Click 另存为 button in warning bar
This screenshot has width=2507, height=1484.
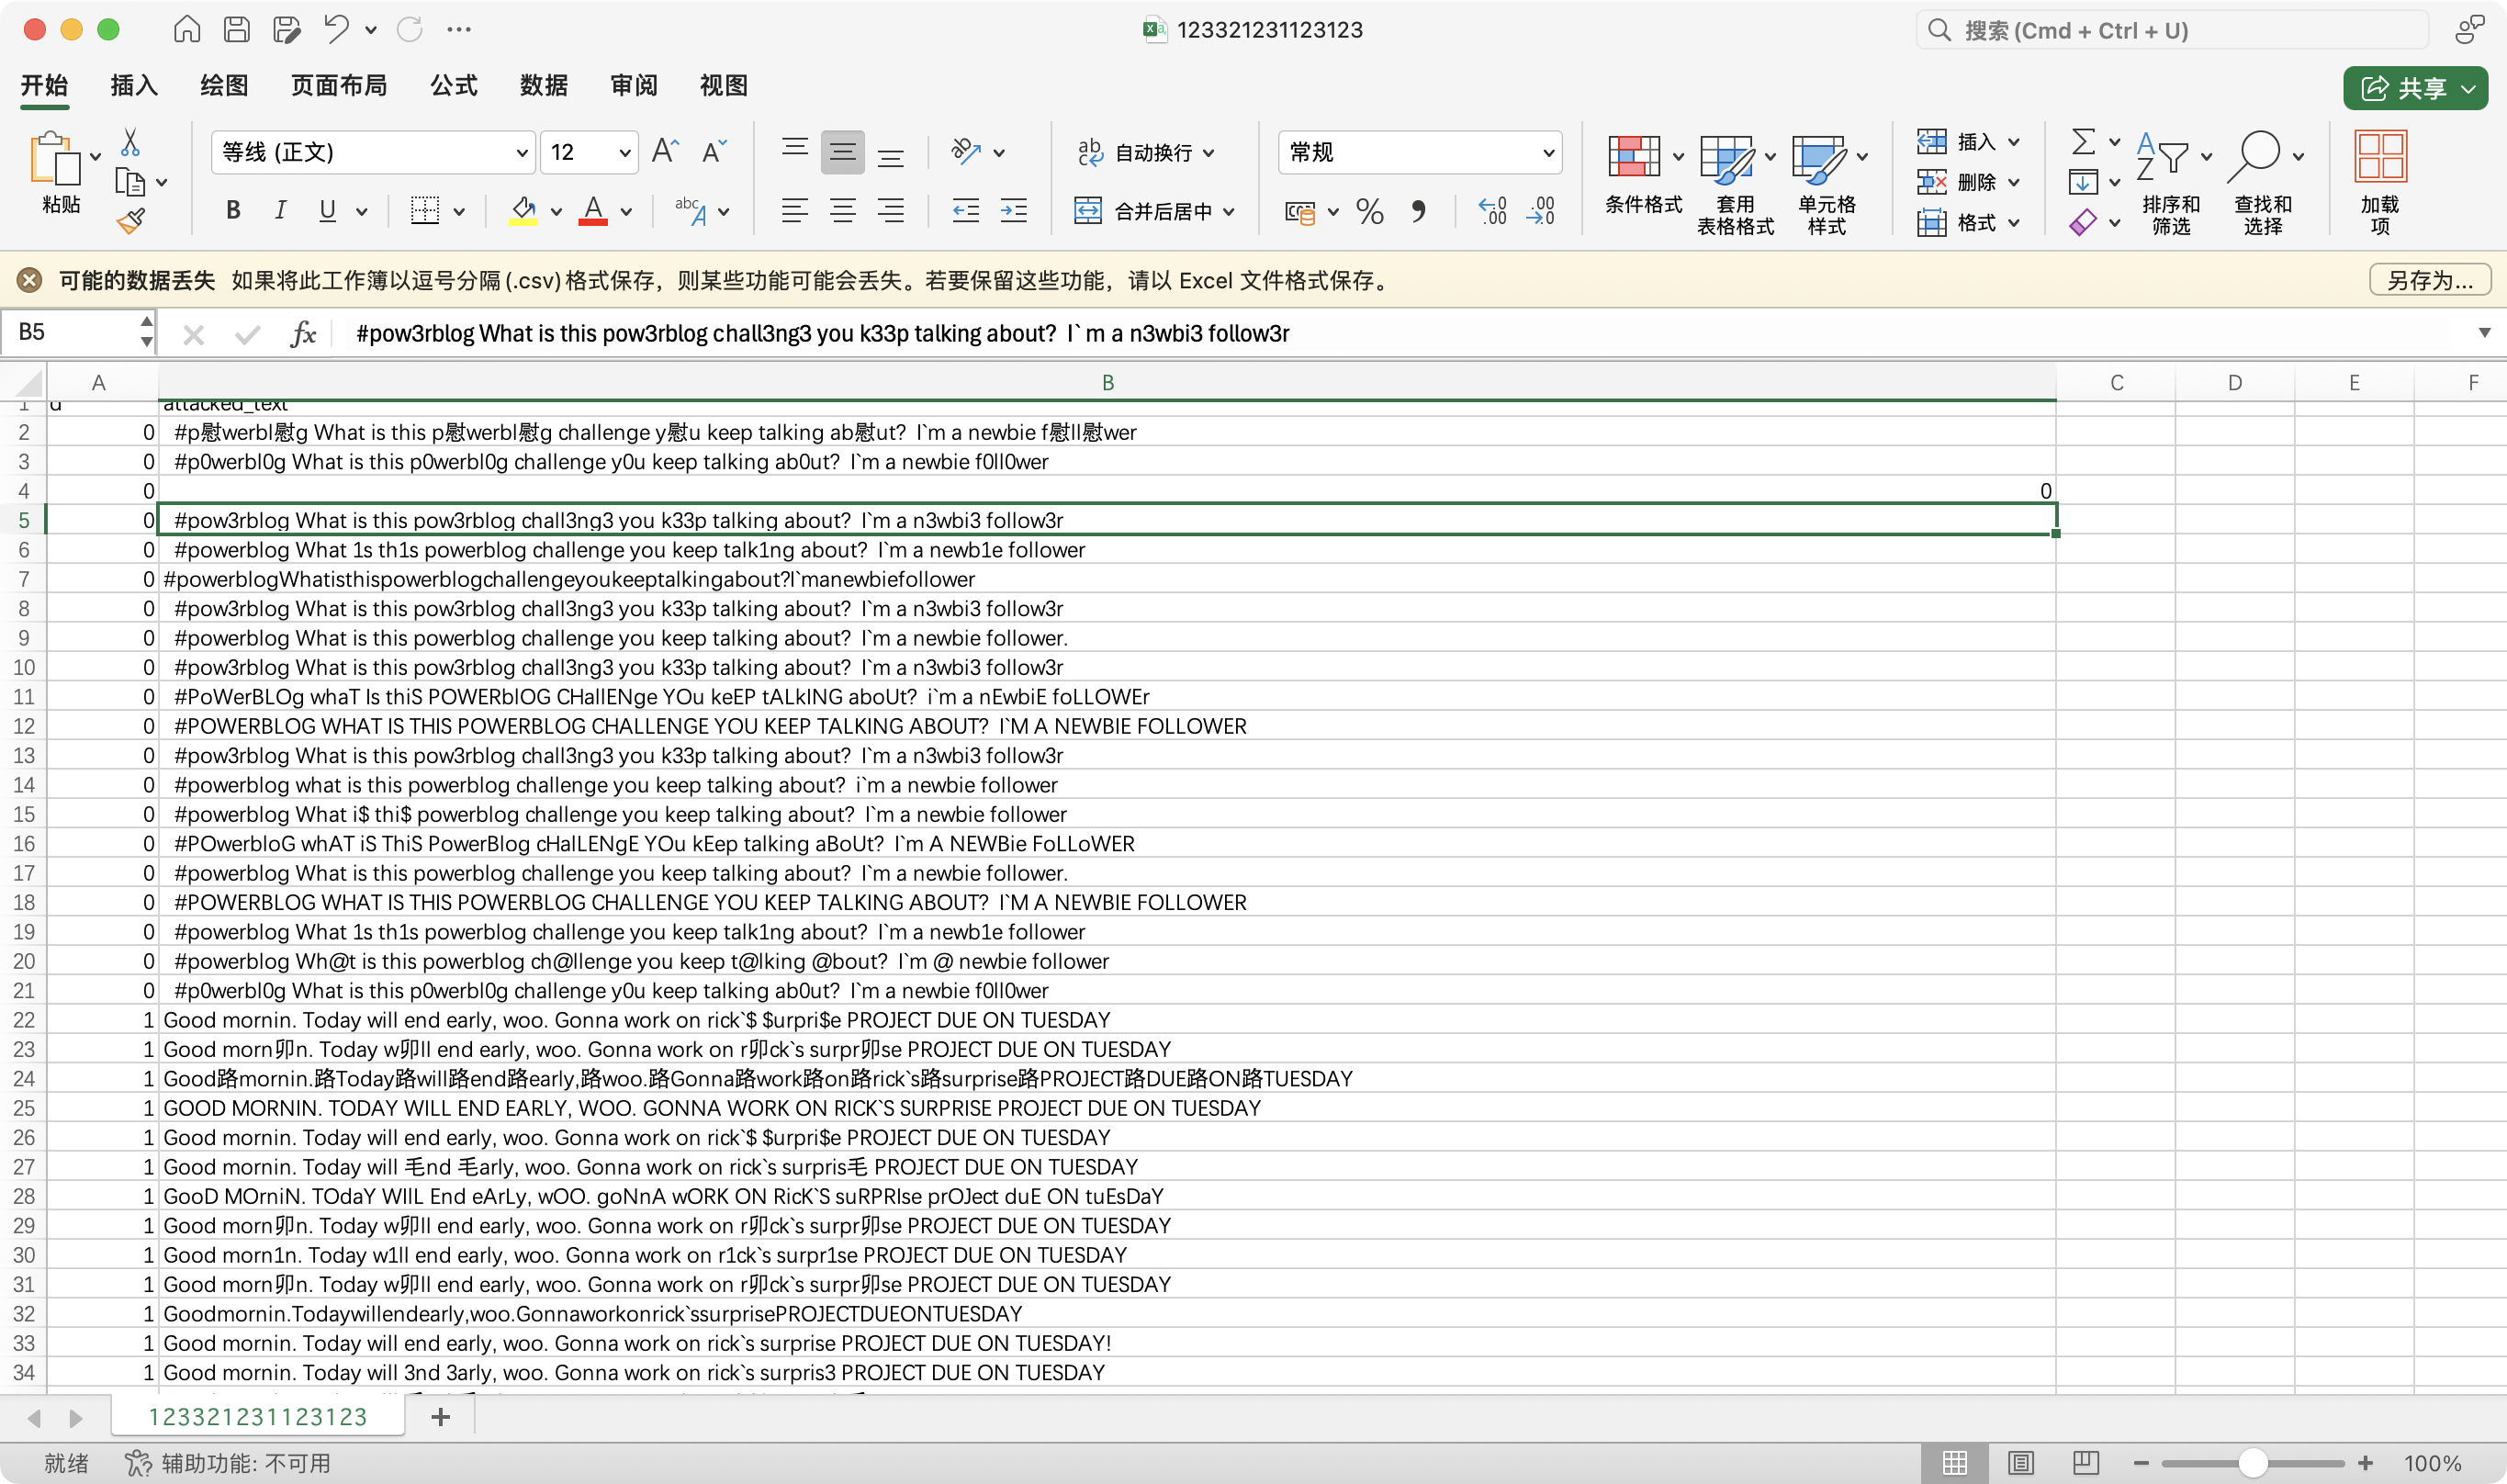click(x=2430, y=280)
